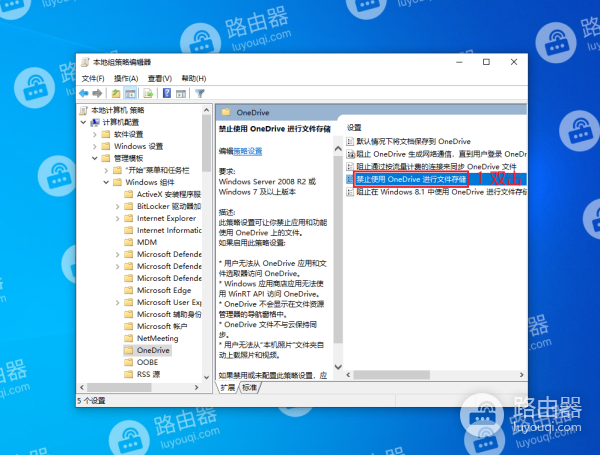600x455 pixels.
Task: Expand the Microsoft User Experience node
Action: coord(118,302)
